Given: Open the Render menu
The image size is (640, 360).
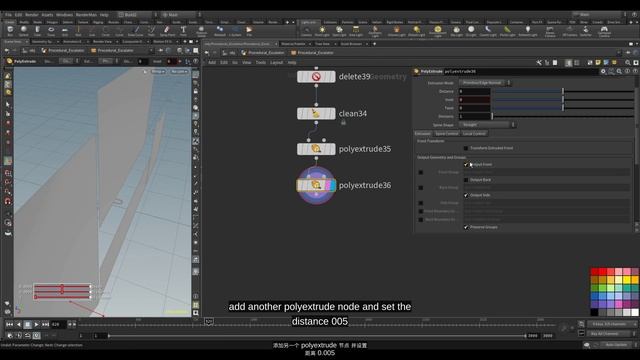Looking at the screenshot, I should coord(31,15).
